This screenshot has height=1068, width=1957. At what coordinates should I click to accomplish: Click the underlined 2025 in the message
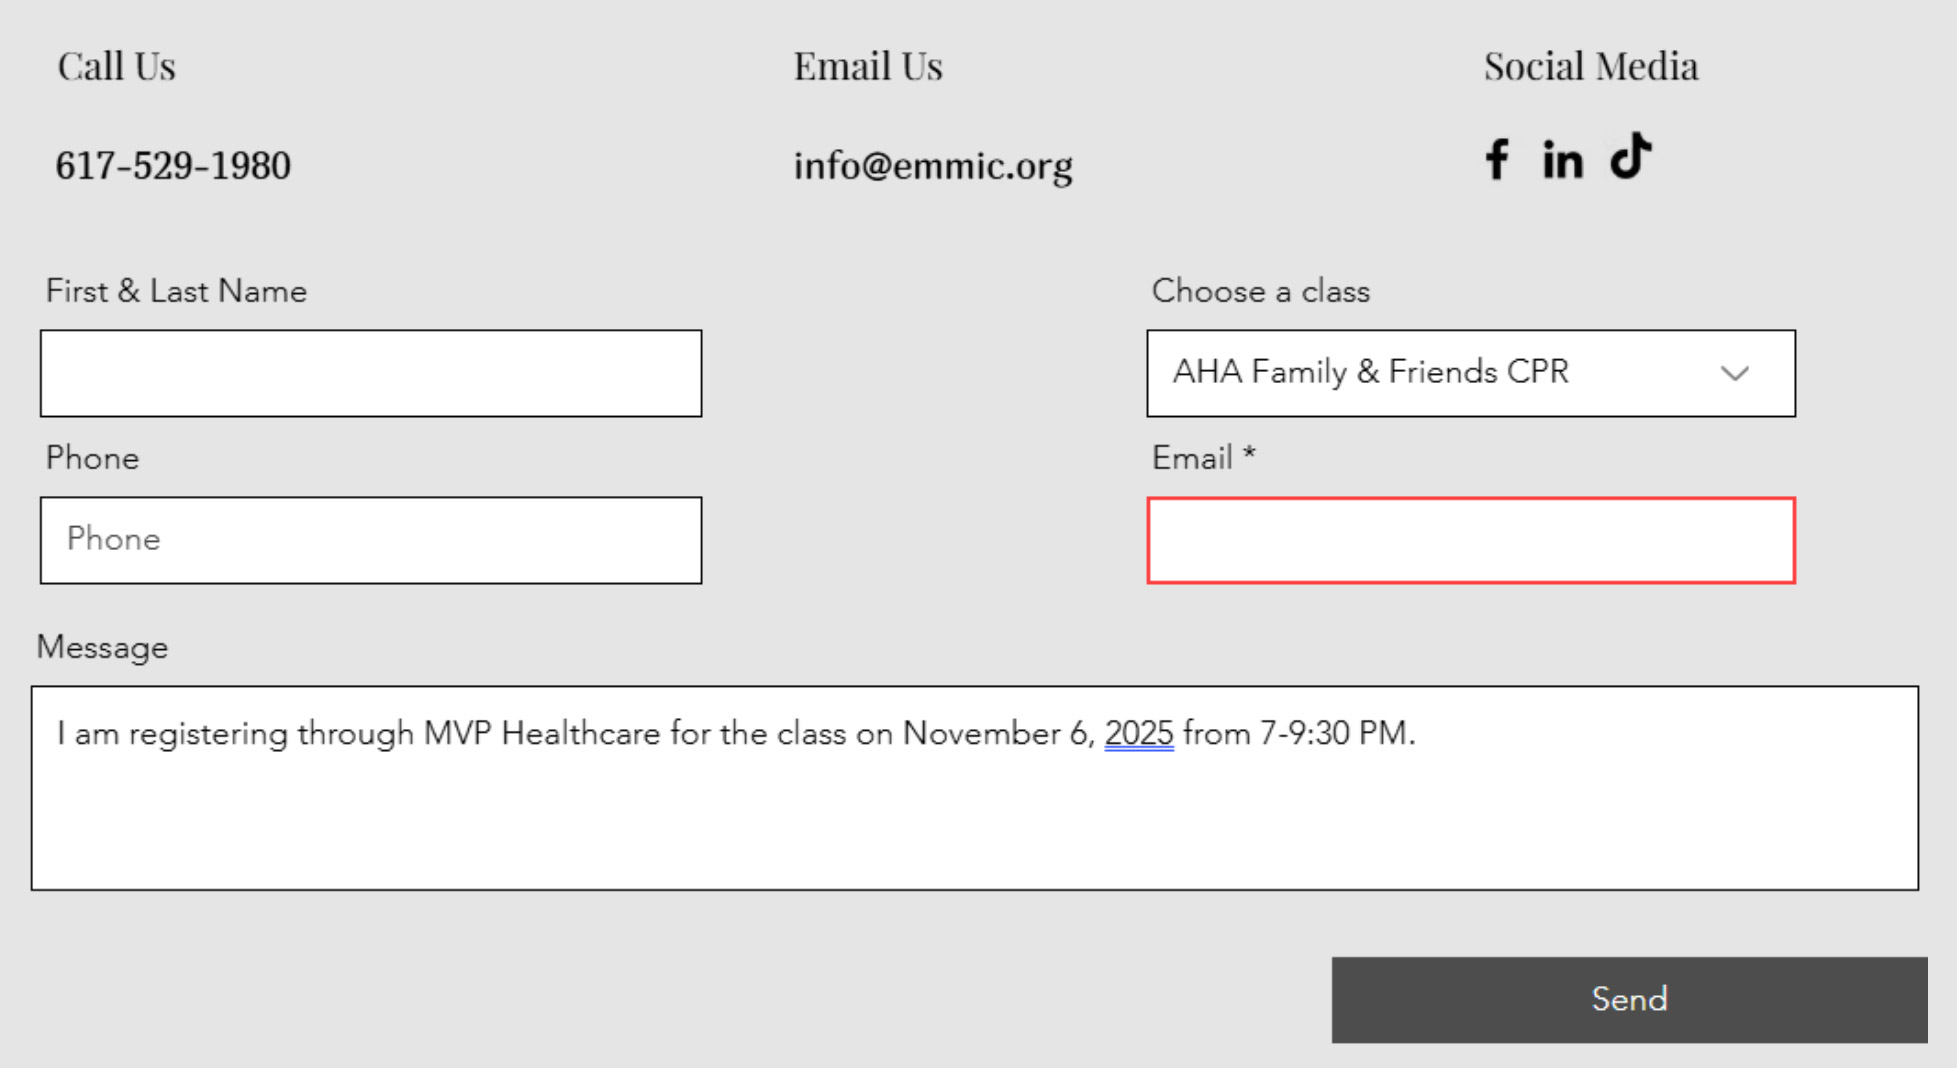pos(1138,734)
